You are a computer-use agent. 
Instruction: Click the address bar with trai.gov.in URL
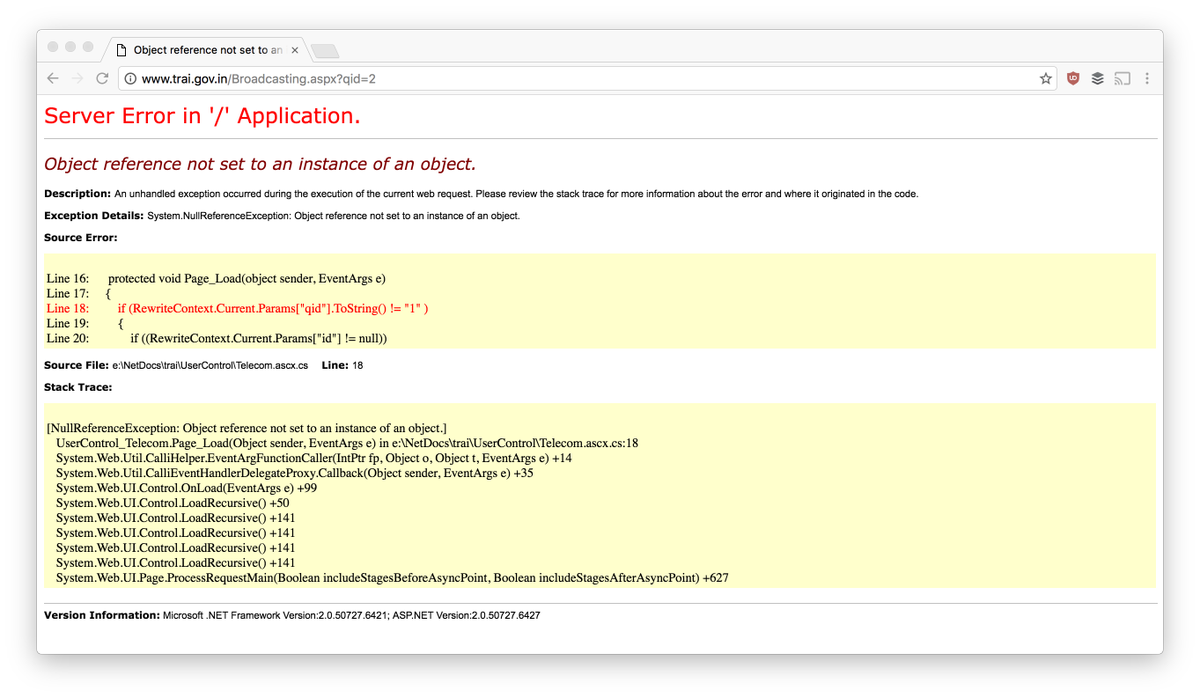click(588, 78)
